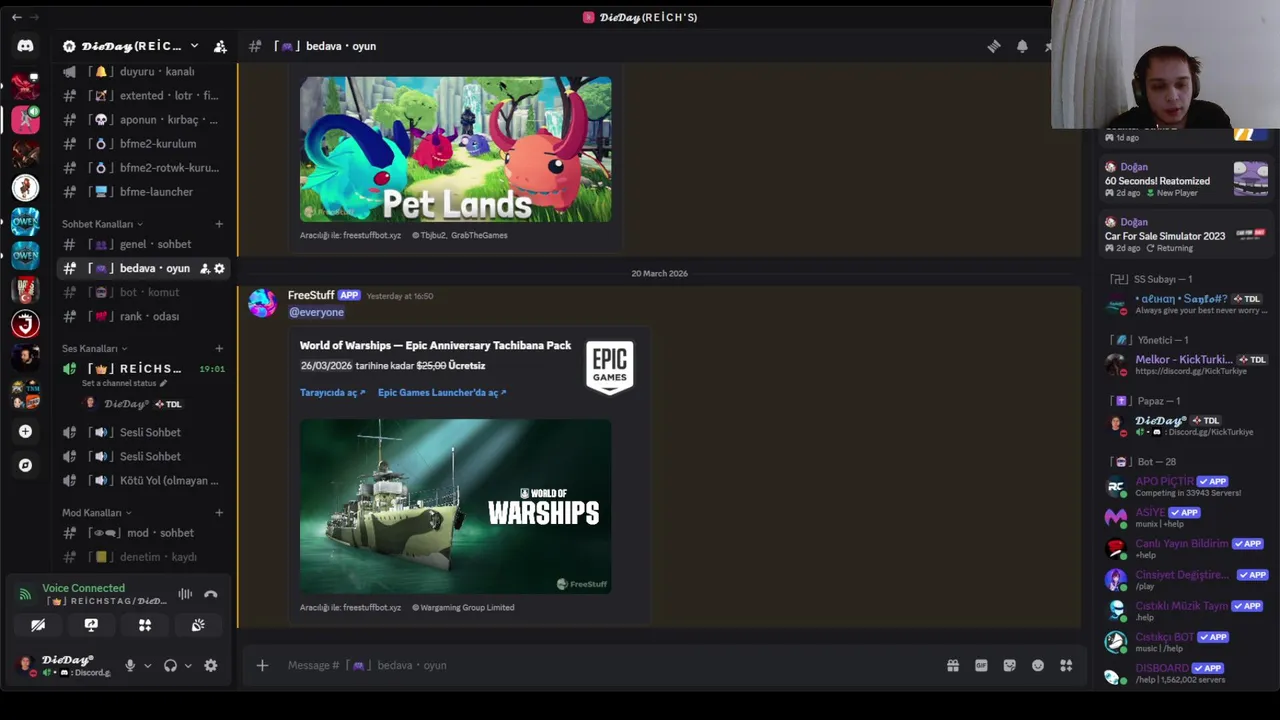
Task: Open the Pet Lands embed image
Action: [455, 149]
